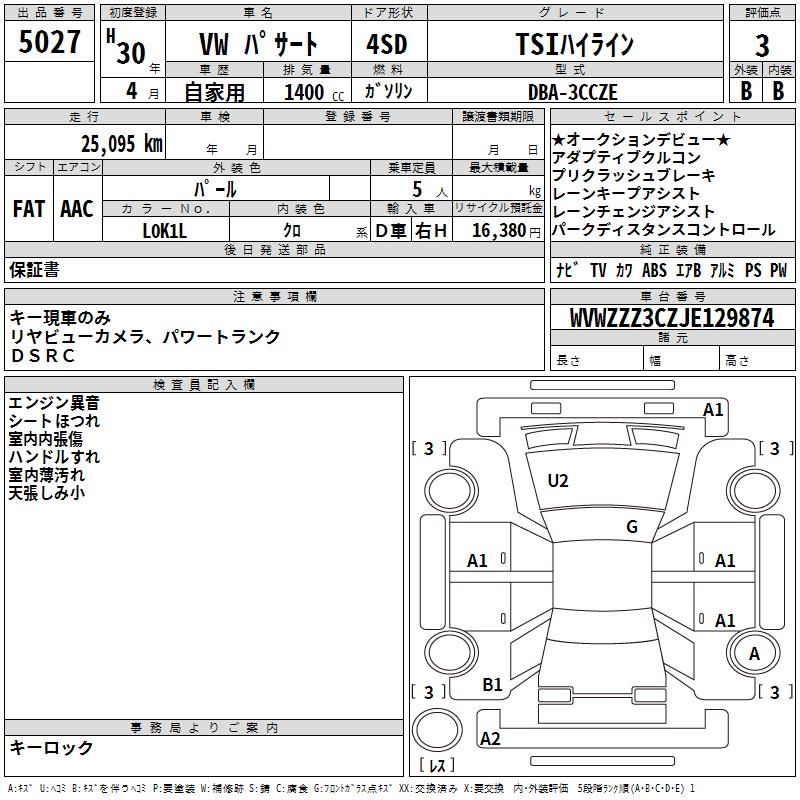Click the 高さ dimension field
Screen dimensions: 800x800
(x=757, y=360)
